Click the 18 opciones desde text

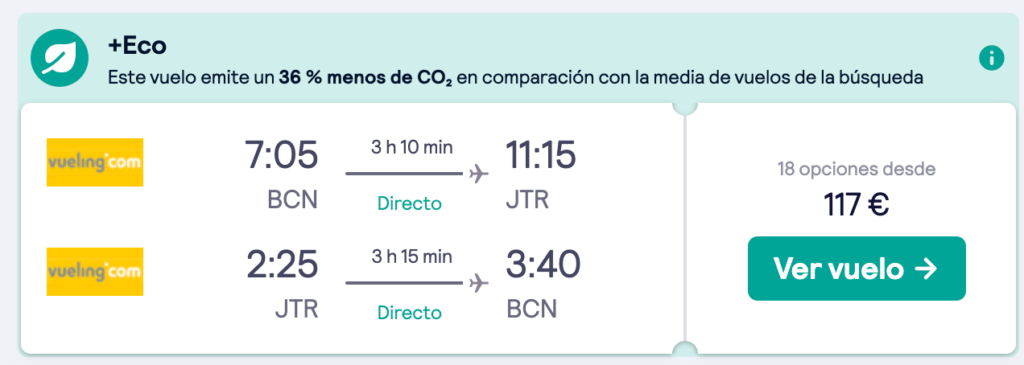click(856, 170)
